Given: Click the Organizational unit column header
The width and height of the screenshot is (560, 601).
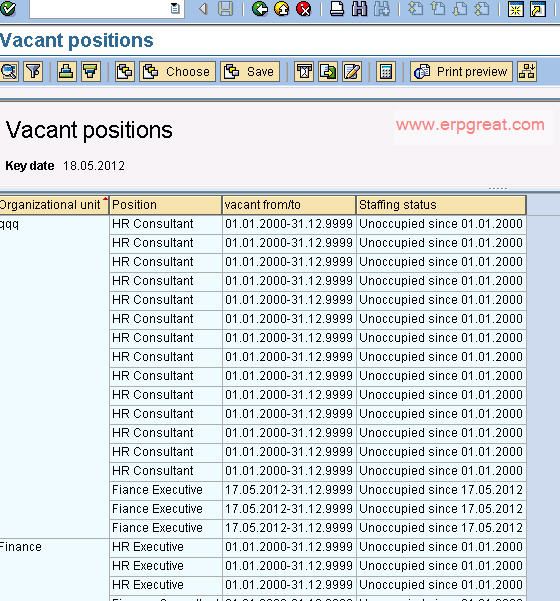Looking at the screenshot, I should pyautogui.click(x=54, y=205).
